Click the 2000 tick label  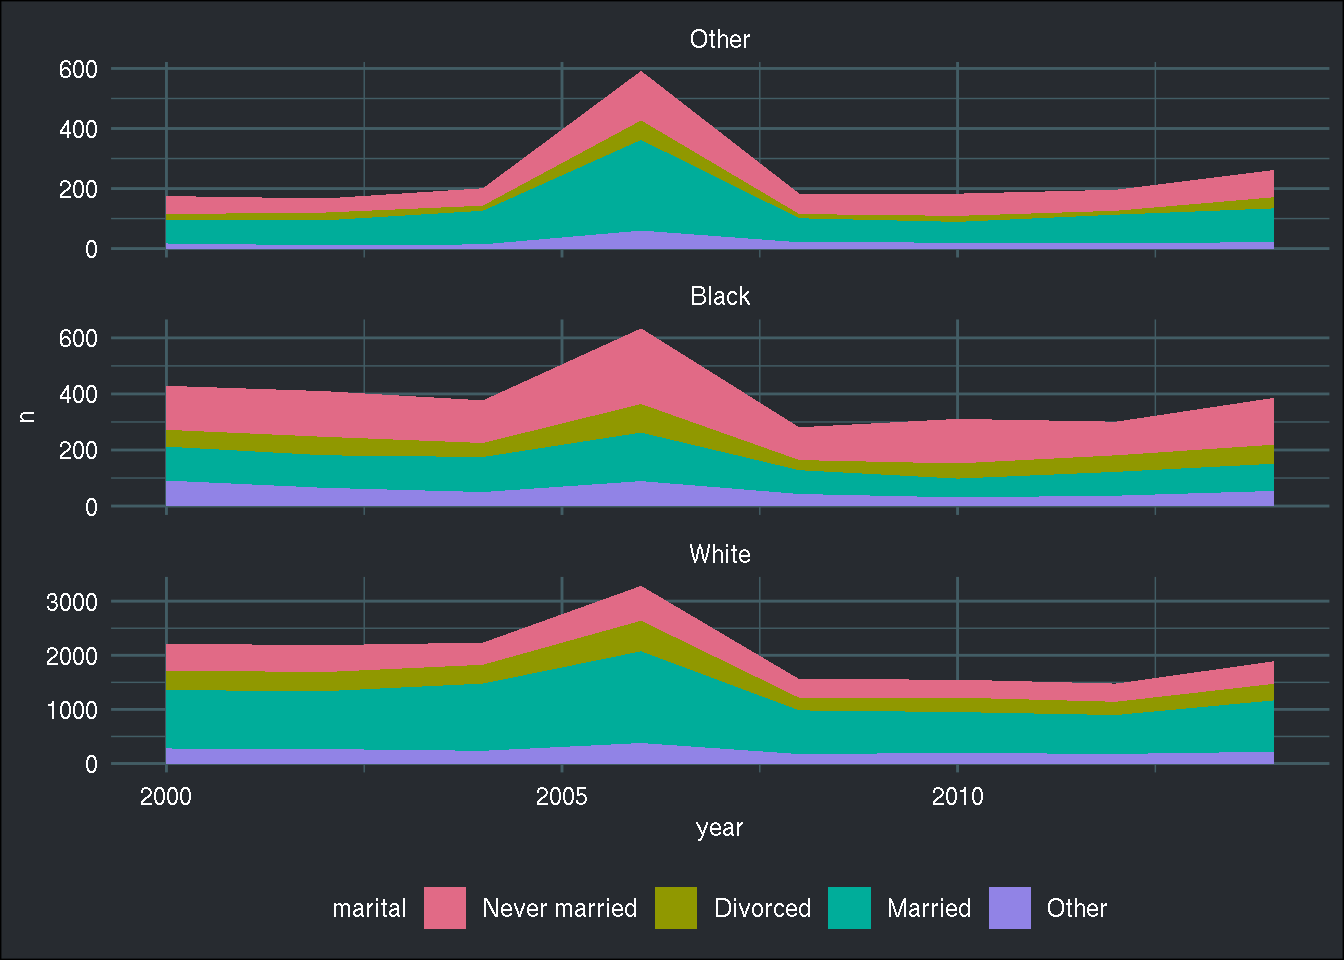(167, 796)
